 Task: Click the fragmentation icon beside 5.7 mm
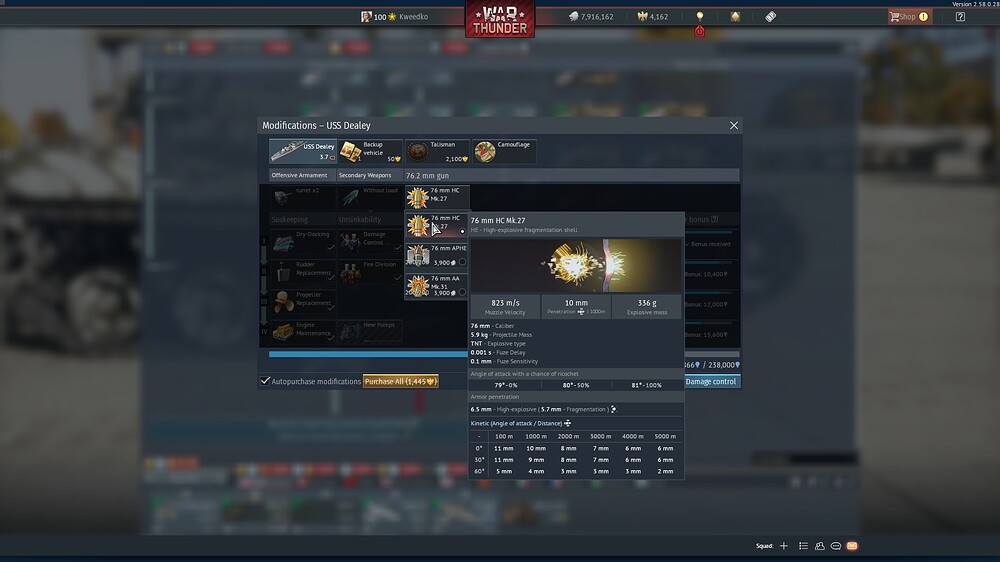[x=614, y=410]
